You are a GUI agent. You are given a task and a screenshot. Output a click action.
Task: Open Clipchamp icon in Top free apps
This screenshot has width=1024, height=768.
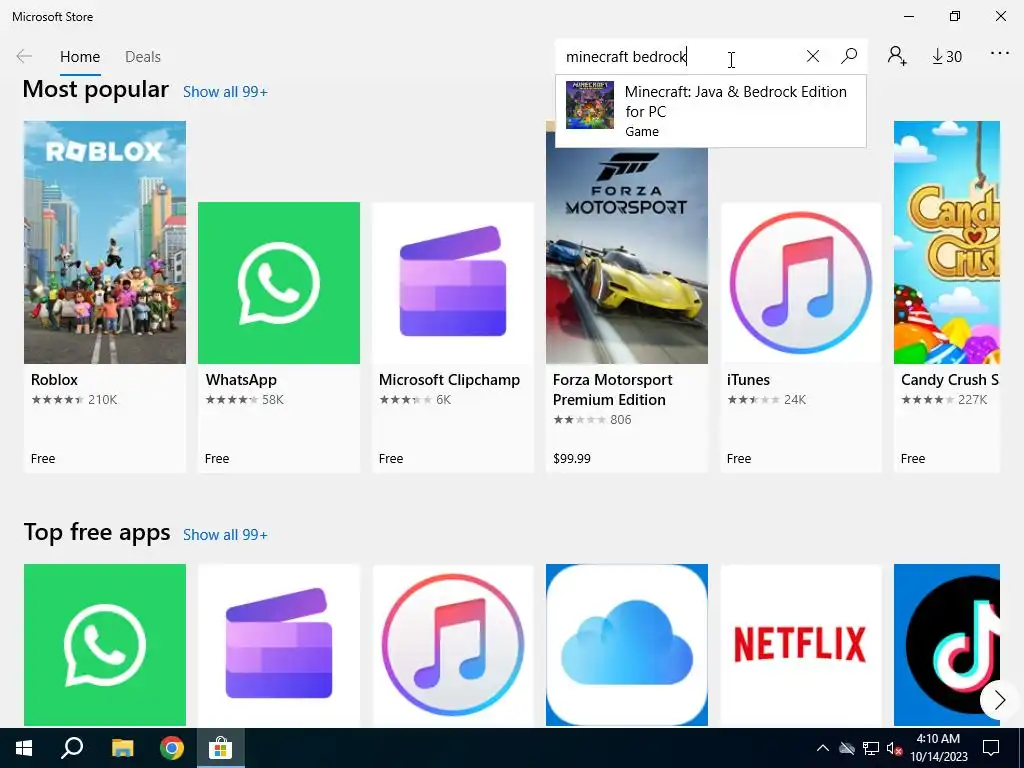pos(279,645)
